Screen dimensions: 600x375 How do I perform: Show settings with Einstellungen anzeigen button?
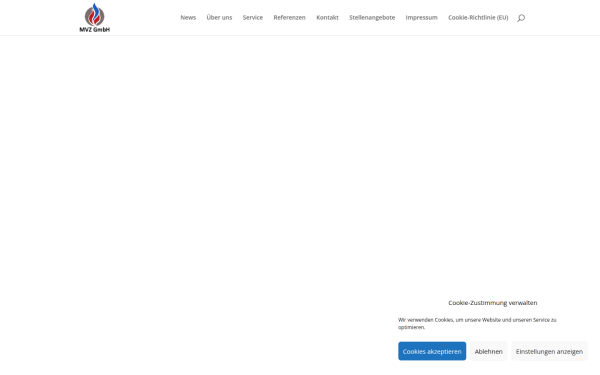tap(549, 351)
